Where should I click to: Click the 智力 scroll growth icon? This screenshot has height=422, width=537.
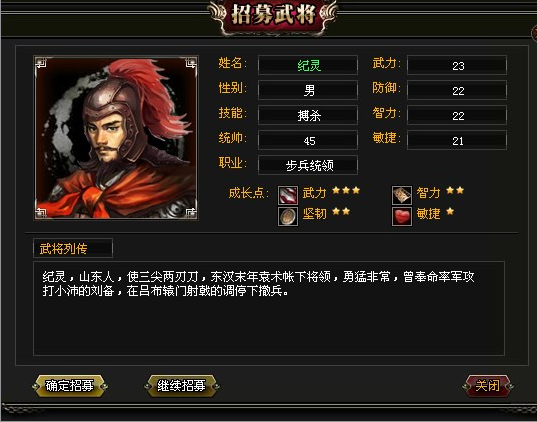click(402, 195)
